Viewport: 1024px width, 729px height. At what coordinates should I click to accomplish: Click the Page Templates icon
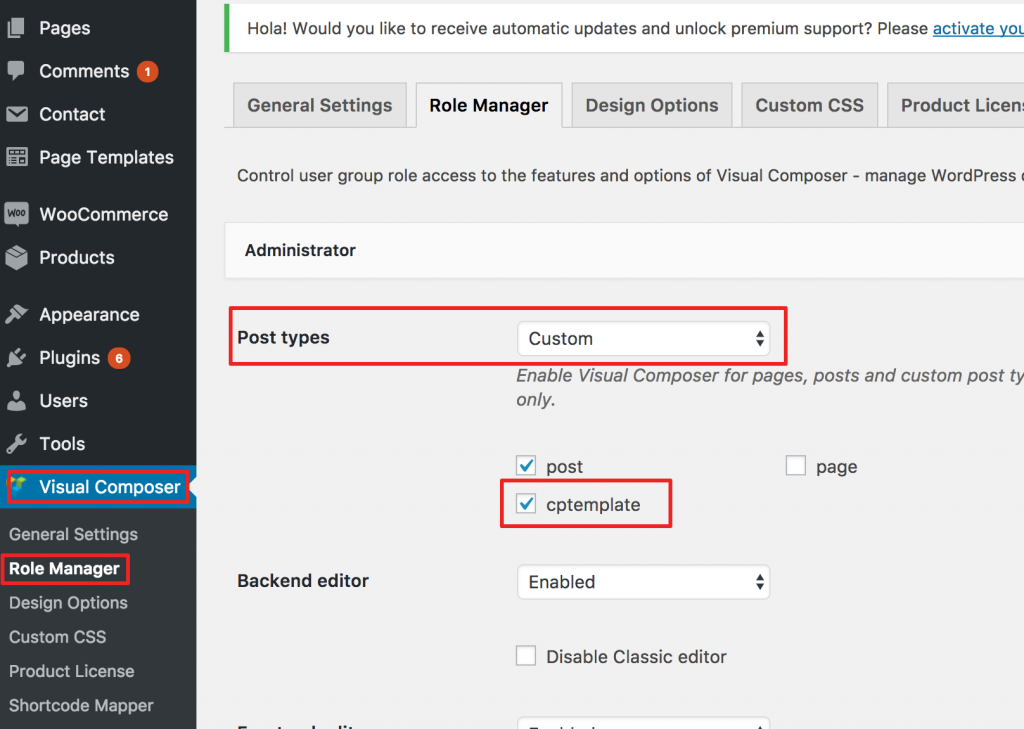pos(16,157)
